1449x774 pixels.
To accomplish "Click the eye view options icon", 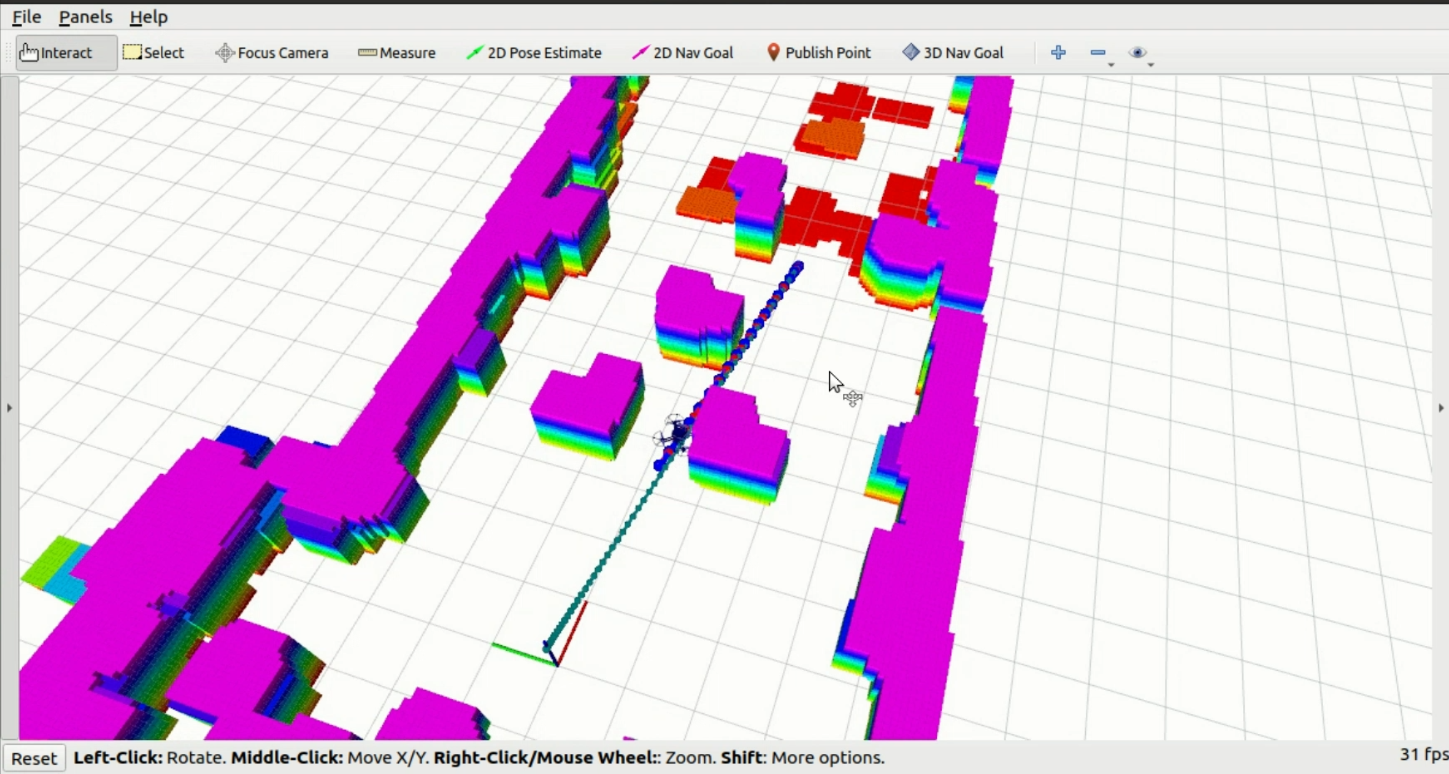I will pyautogui.click(x=1137, y=53).
